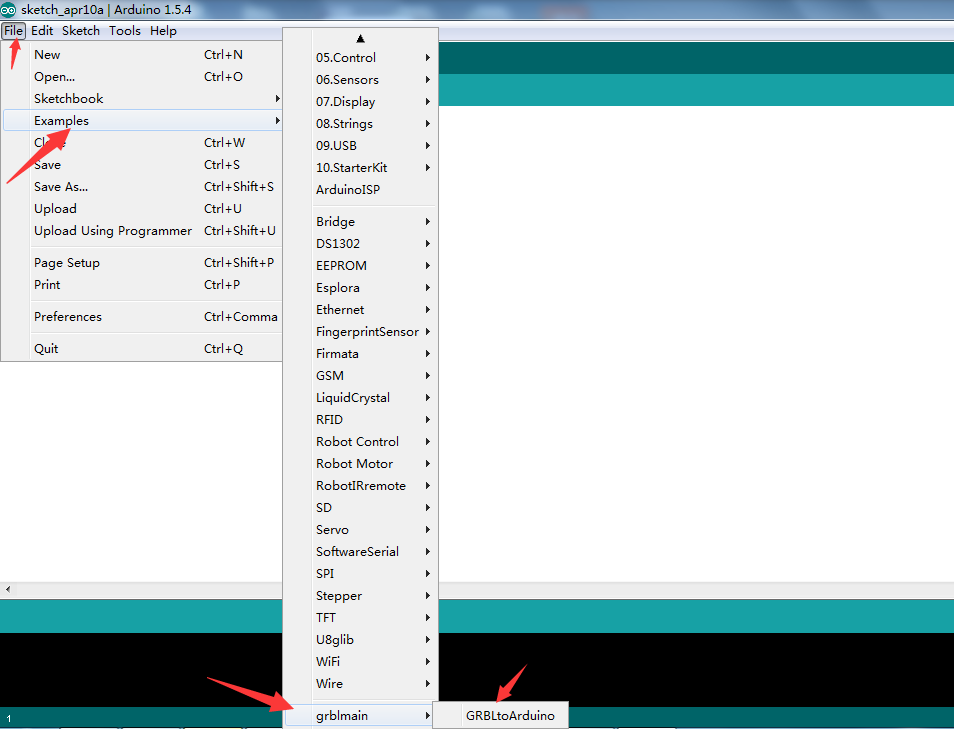Expand the Sketchbook submenu
The image size is (954, 729).
coord(142,99)
